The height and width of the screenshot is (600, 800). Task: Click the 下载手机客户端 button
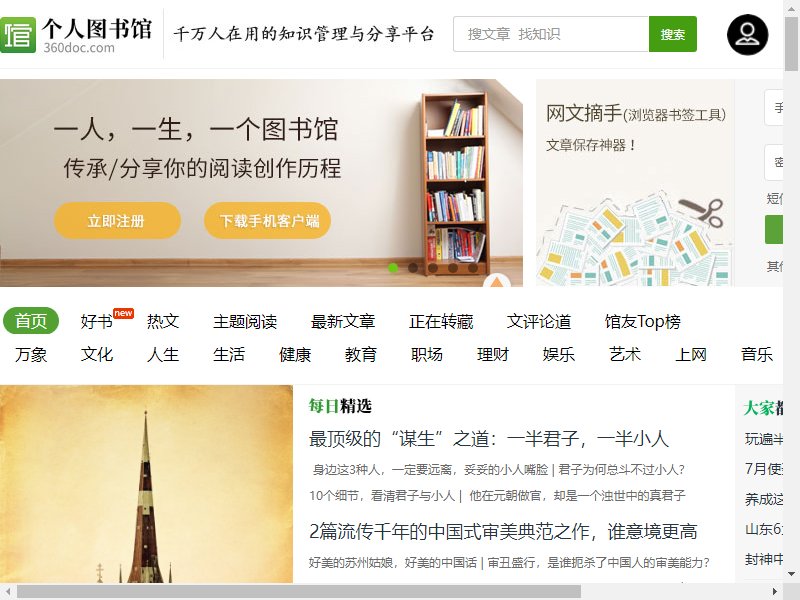(x=268, y=220)
